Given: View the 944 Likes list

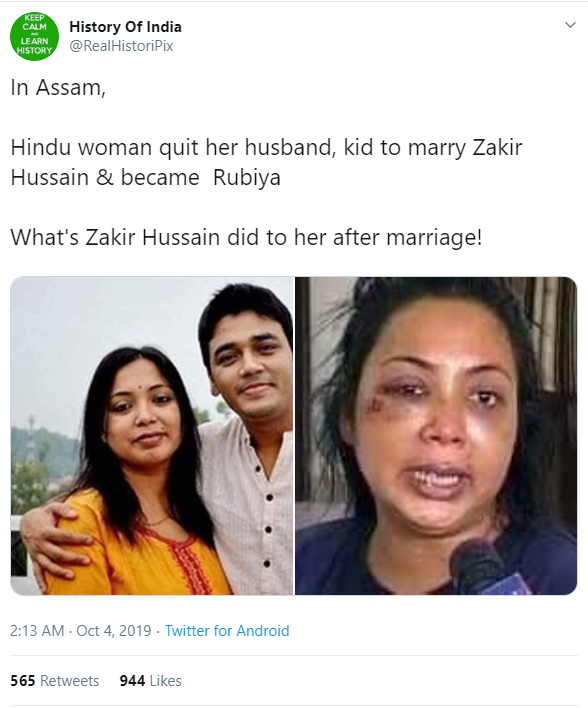Looking at the screenshot, I should pyautogui.click(x=150, y=680).
